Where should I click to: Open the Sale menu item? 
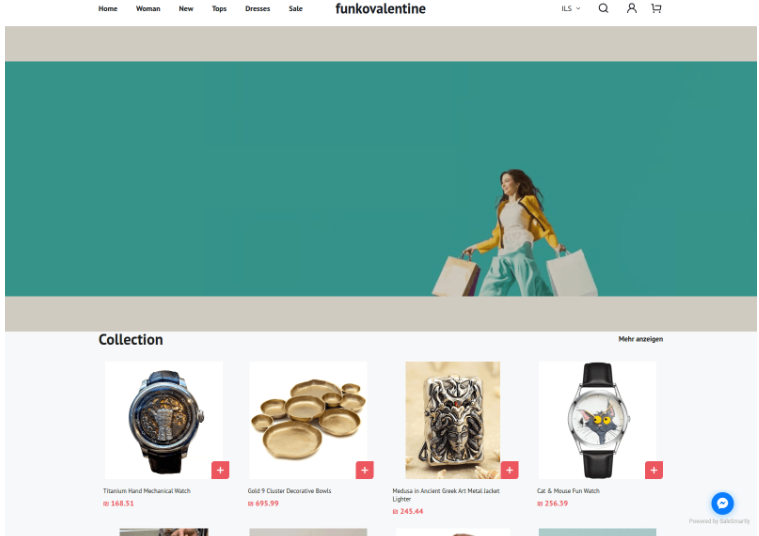coord(296,8)
